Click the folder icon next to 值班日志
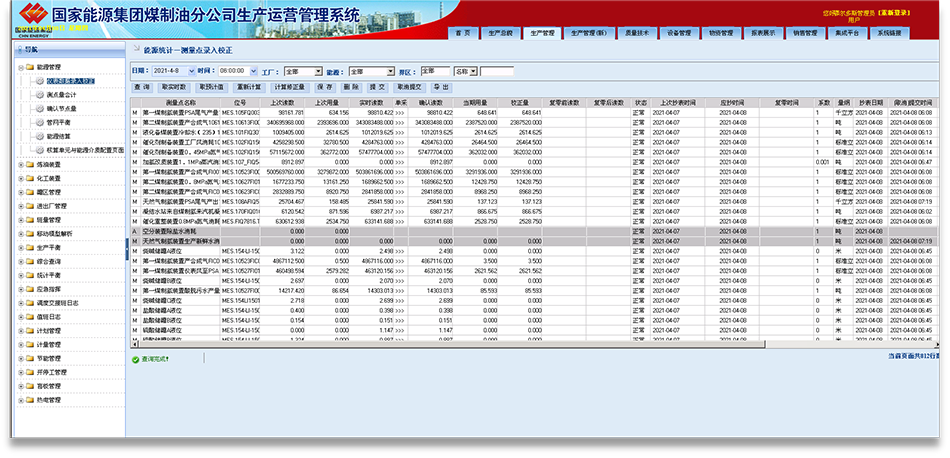The height and width of the screenshot is (458, 950). [30, 317]
